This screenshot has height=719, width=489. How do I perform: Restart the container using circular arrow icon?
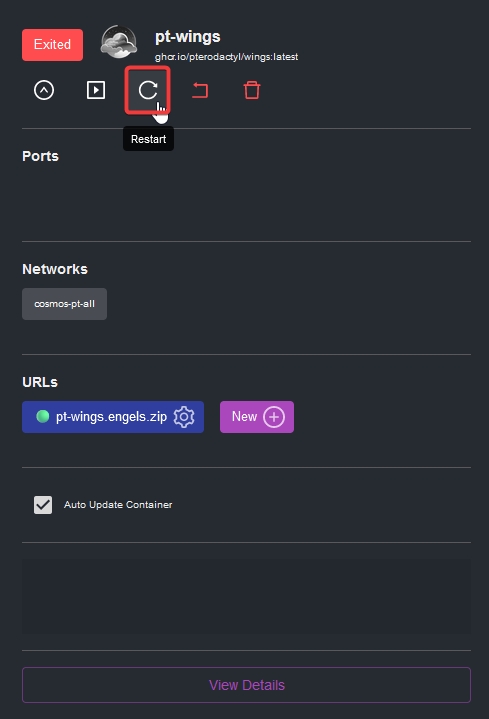coord(148,90)
